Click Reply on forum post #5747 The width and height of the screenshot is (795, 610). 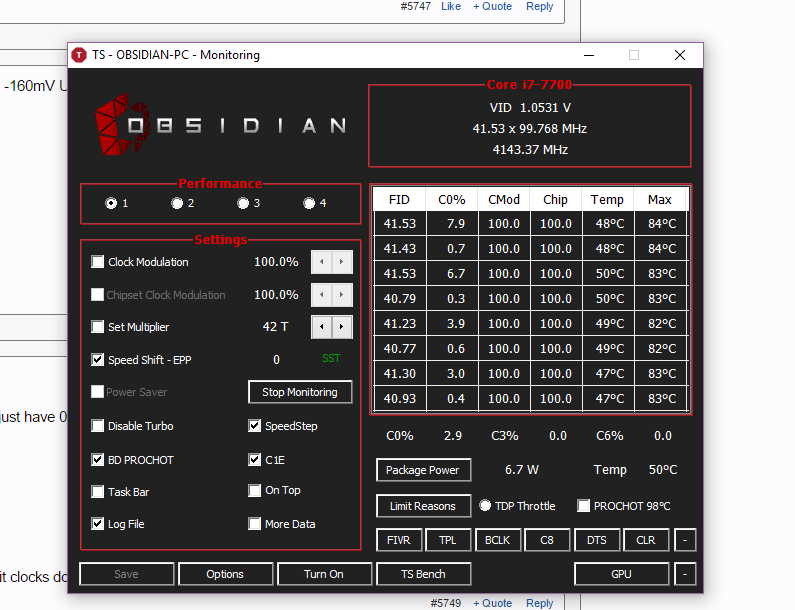539,6
